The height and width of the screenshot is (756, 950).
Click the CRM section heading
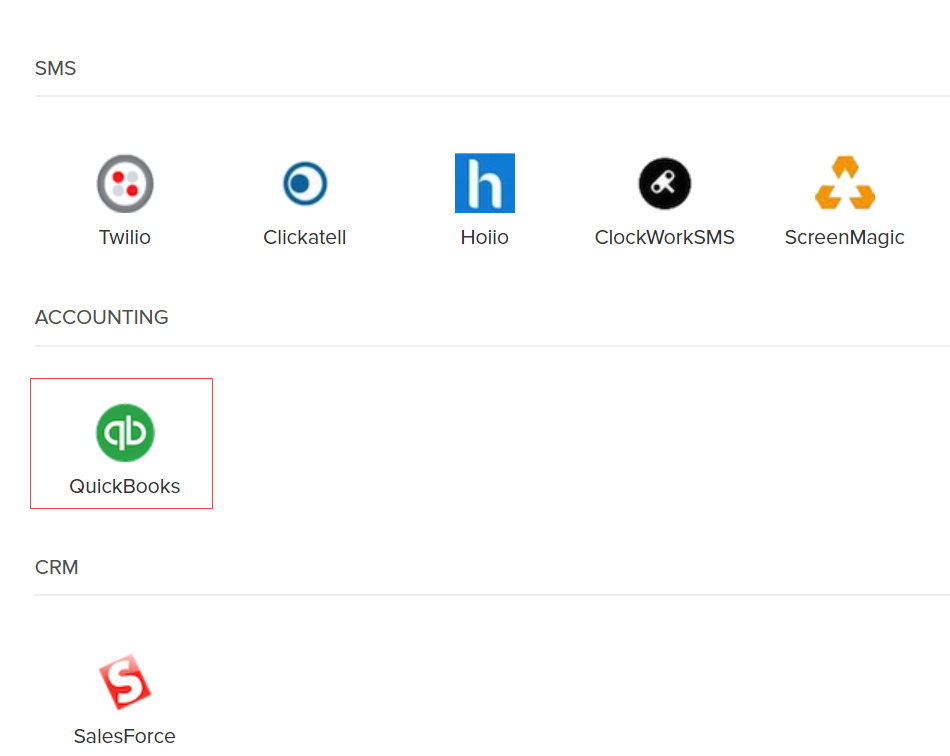click(x=57, y=567)
